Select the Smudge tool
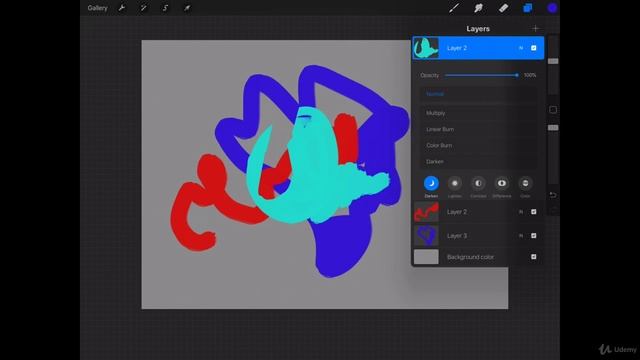 478,8
